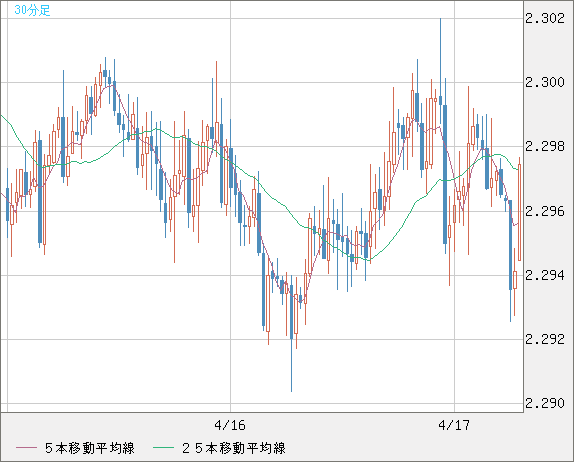Screen dimensions: 574x462
Task: Click the 5本移動平均線 legend label
Action: (90, 448)
